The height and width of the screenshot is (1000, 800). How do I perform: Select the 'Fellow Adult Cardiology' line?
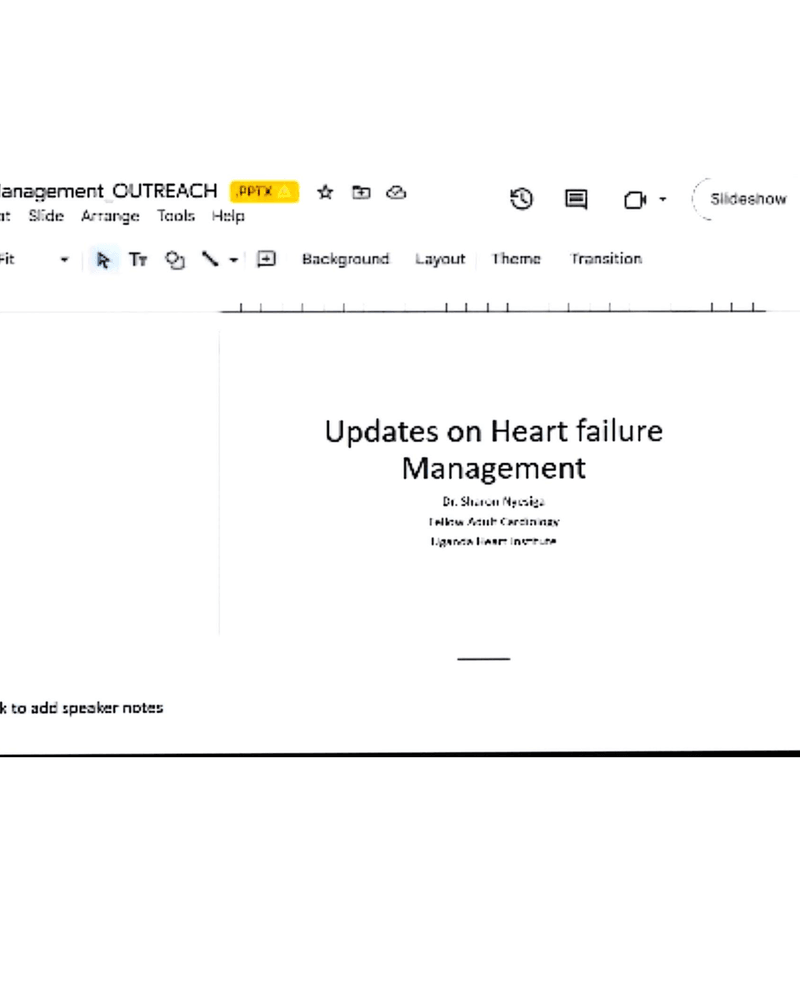[494, 522]
